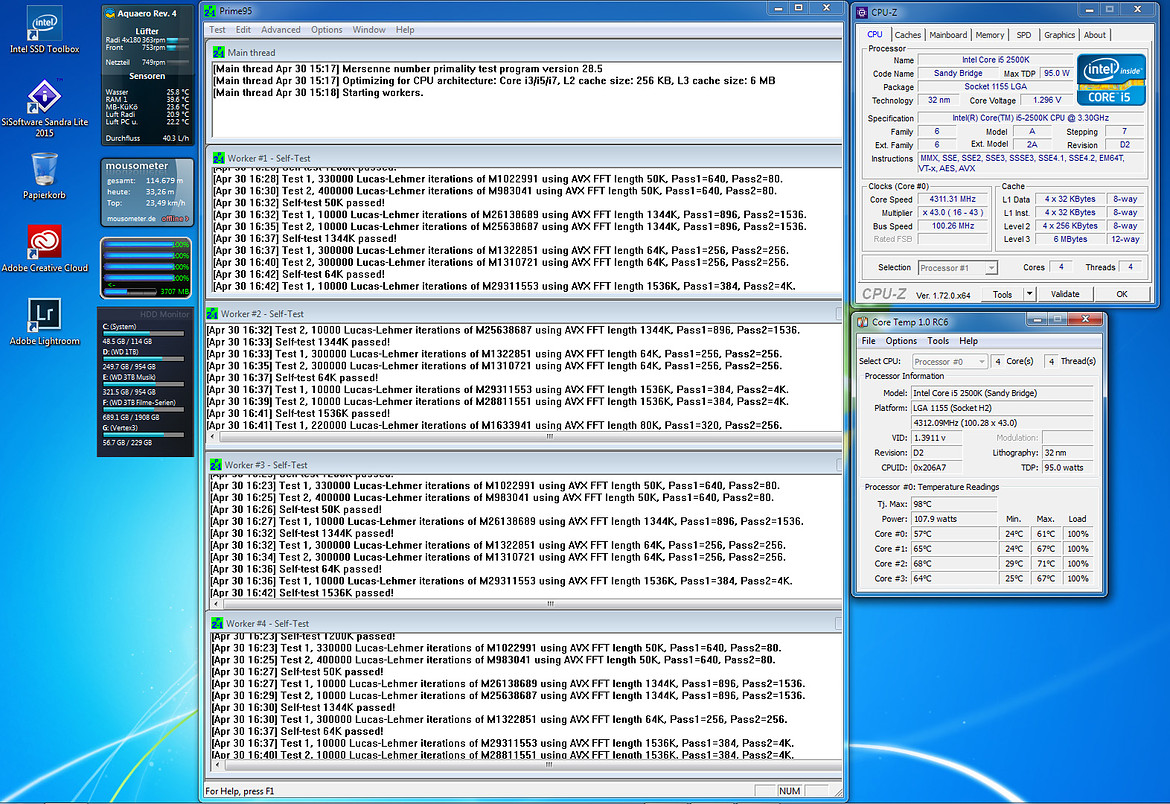The width and height of the screenshot is (1170, 804).
Task: Open the Intel SSD Toolbox desktop shortcut
Action: tap(44, 28)
